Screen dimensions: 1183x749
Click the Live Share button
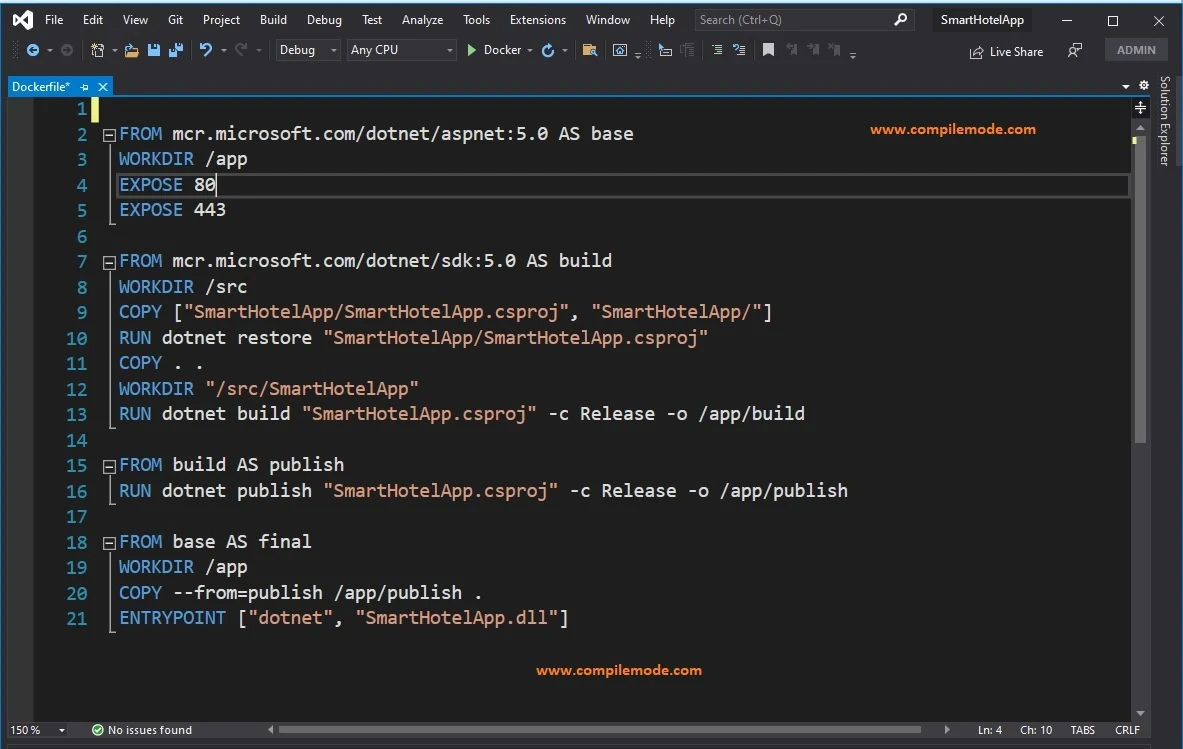(1006, 51)
